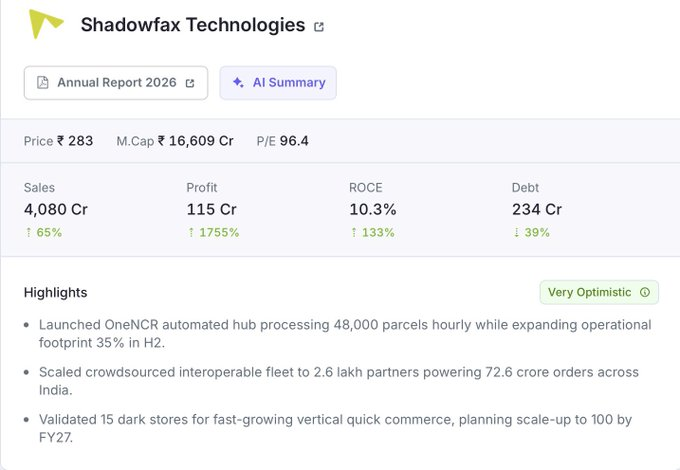This screenshot has height=470, width=680.
Task: Click the Debt label
Action: 525,187
